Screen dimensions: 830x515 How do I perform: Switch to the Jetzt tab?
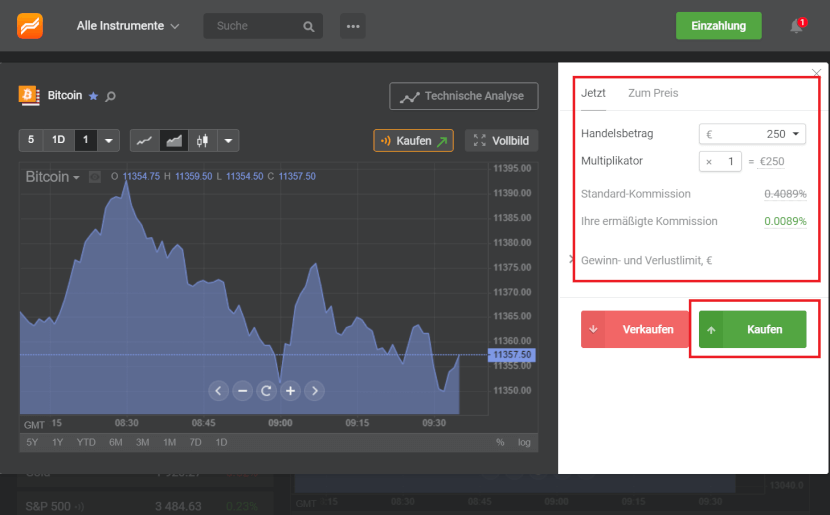coord(593,93)
